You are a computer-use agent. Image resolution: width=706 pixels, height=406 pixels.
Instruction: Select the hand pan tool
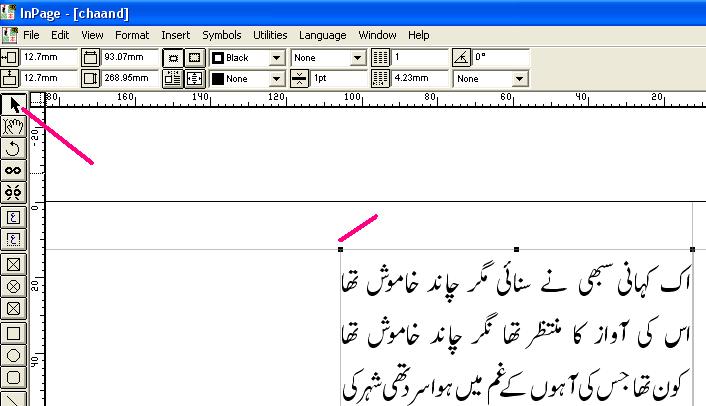point(14,125)
